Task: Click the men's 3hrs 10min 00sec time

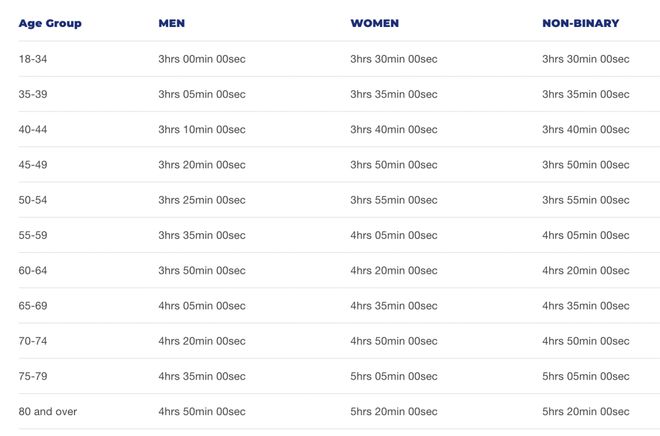Action: tap(202, 130)
